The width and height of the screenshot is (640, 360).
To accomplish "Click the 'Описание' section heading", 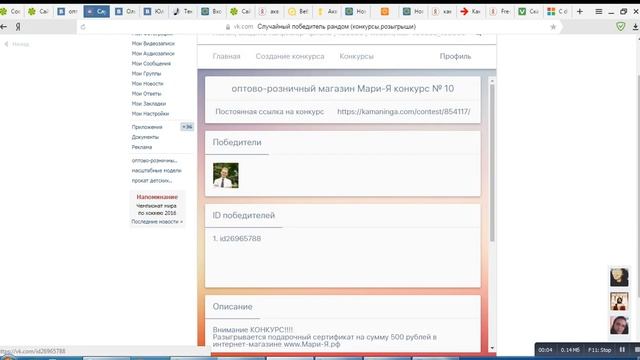I will click(x=232, y=307).
